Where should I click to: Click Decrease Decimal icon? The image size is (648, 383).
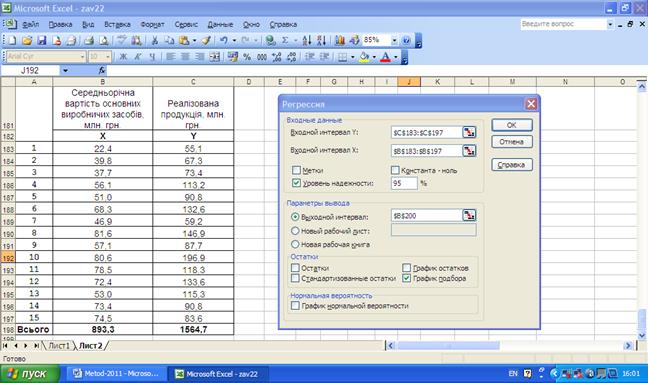click(291, 57)
